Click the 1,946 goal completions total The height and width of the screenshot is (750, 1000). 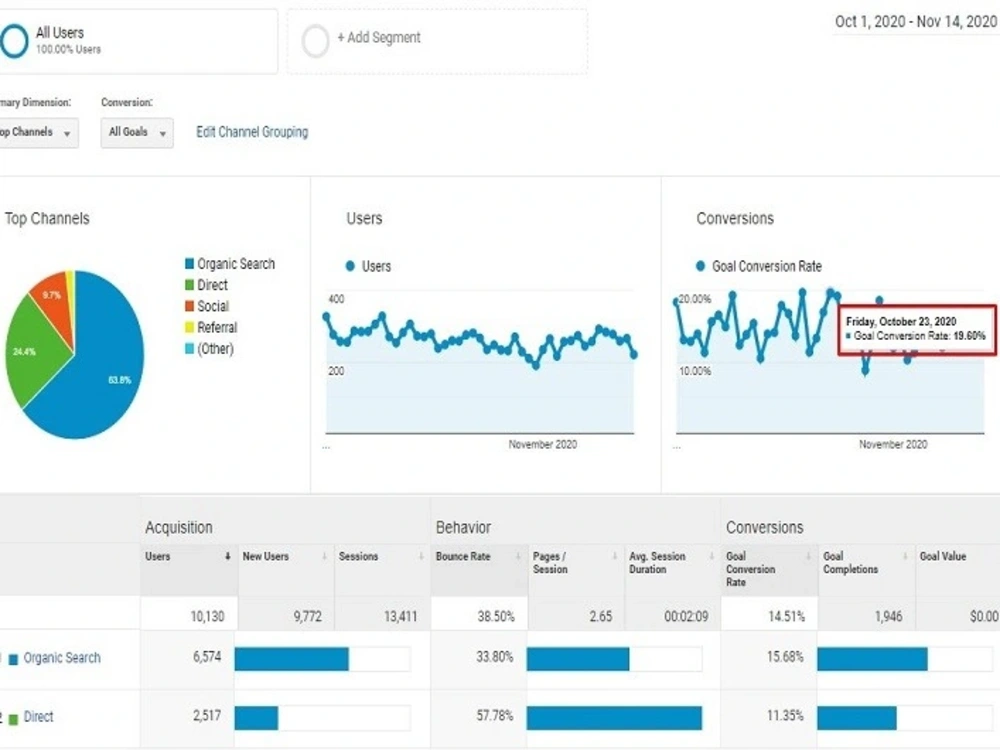tap(888, 616)
